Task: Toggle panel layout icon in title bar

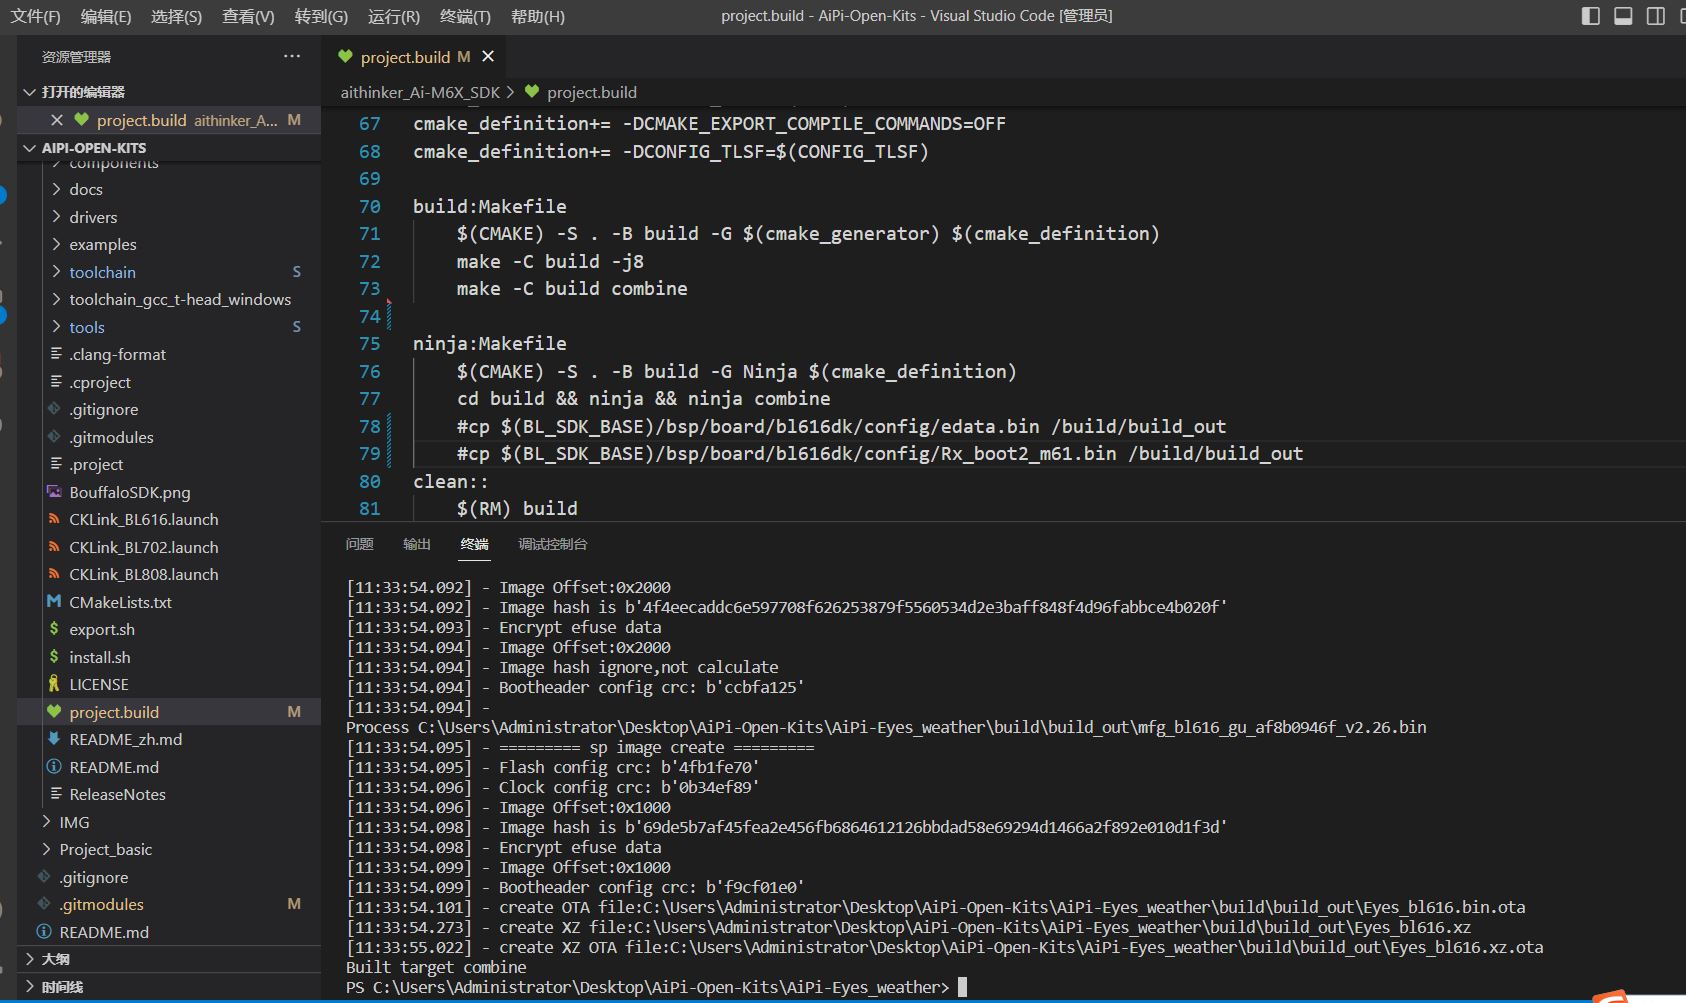Action: pos(1624,16)
